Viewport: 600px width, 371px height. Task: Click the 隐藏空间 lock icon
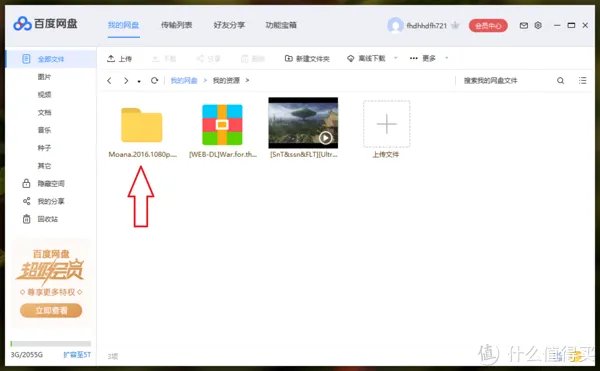click(x=26, y=183)
